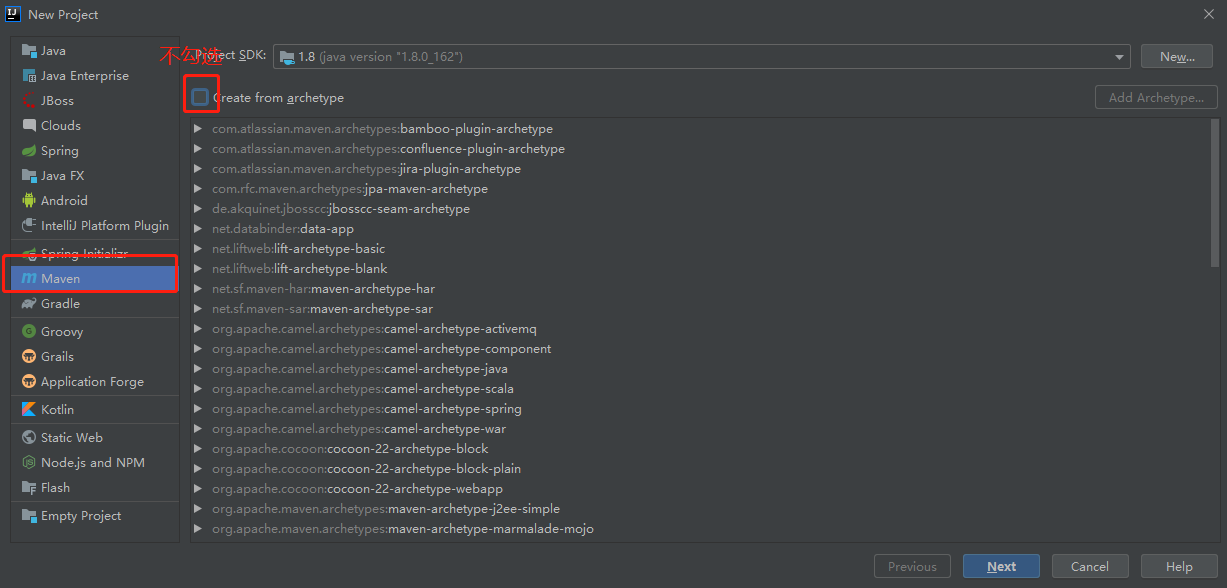Select cocoon-22-archetype-block row

pyautogui.click(x=700, y=449)
